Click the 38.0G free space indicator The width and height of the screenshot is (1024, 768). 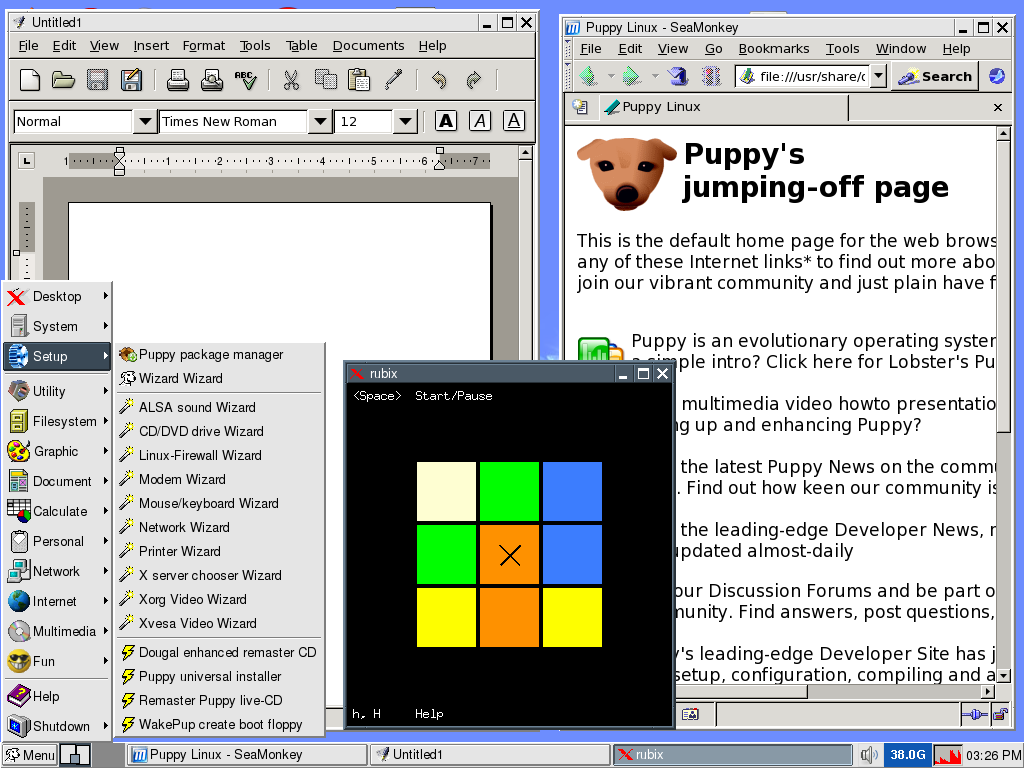[x=907, y=756]
